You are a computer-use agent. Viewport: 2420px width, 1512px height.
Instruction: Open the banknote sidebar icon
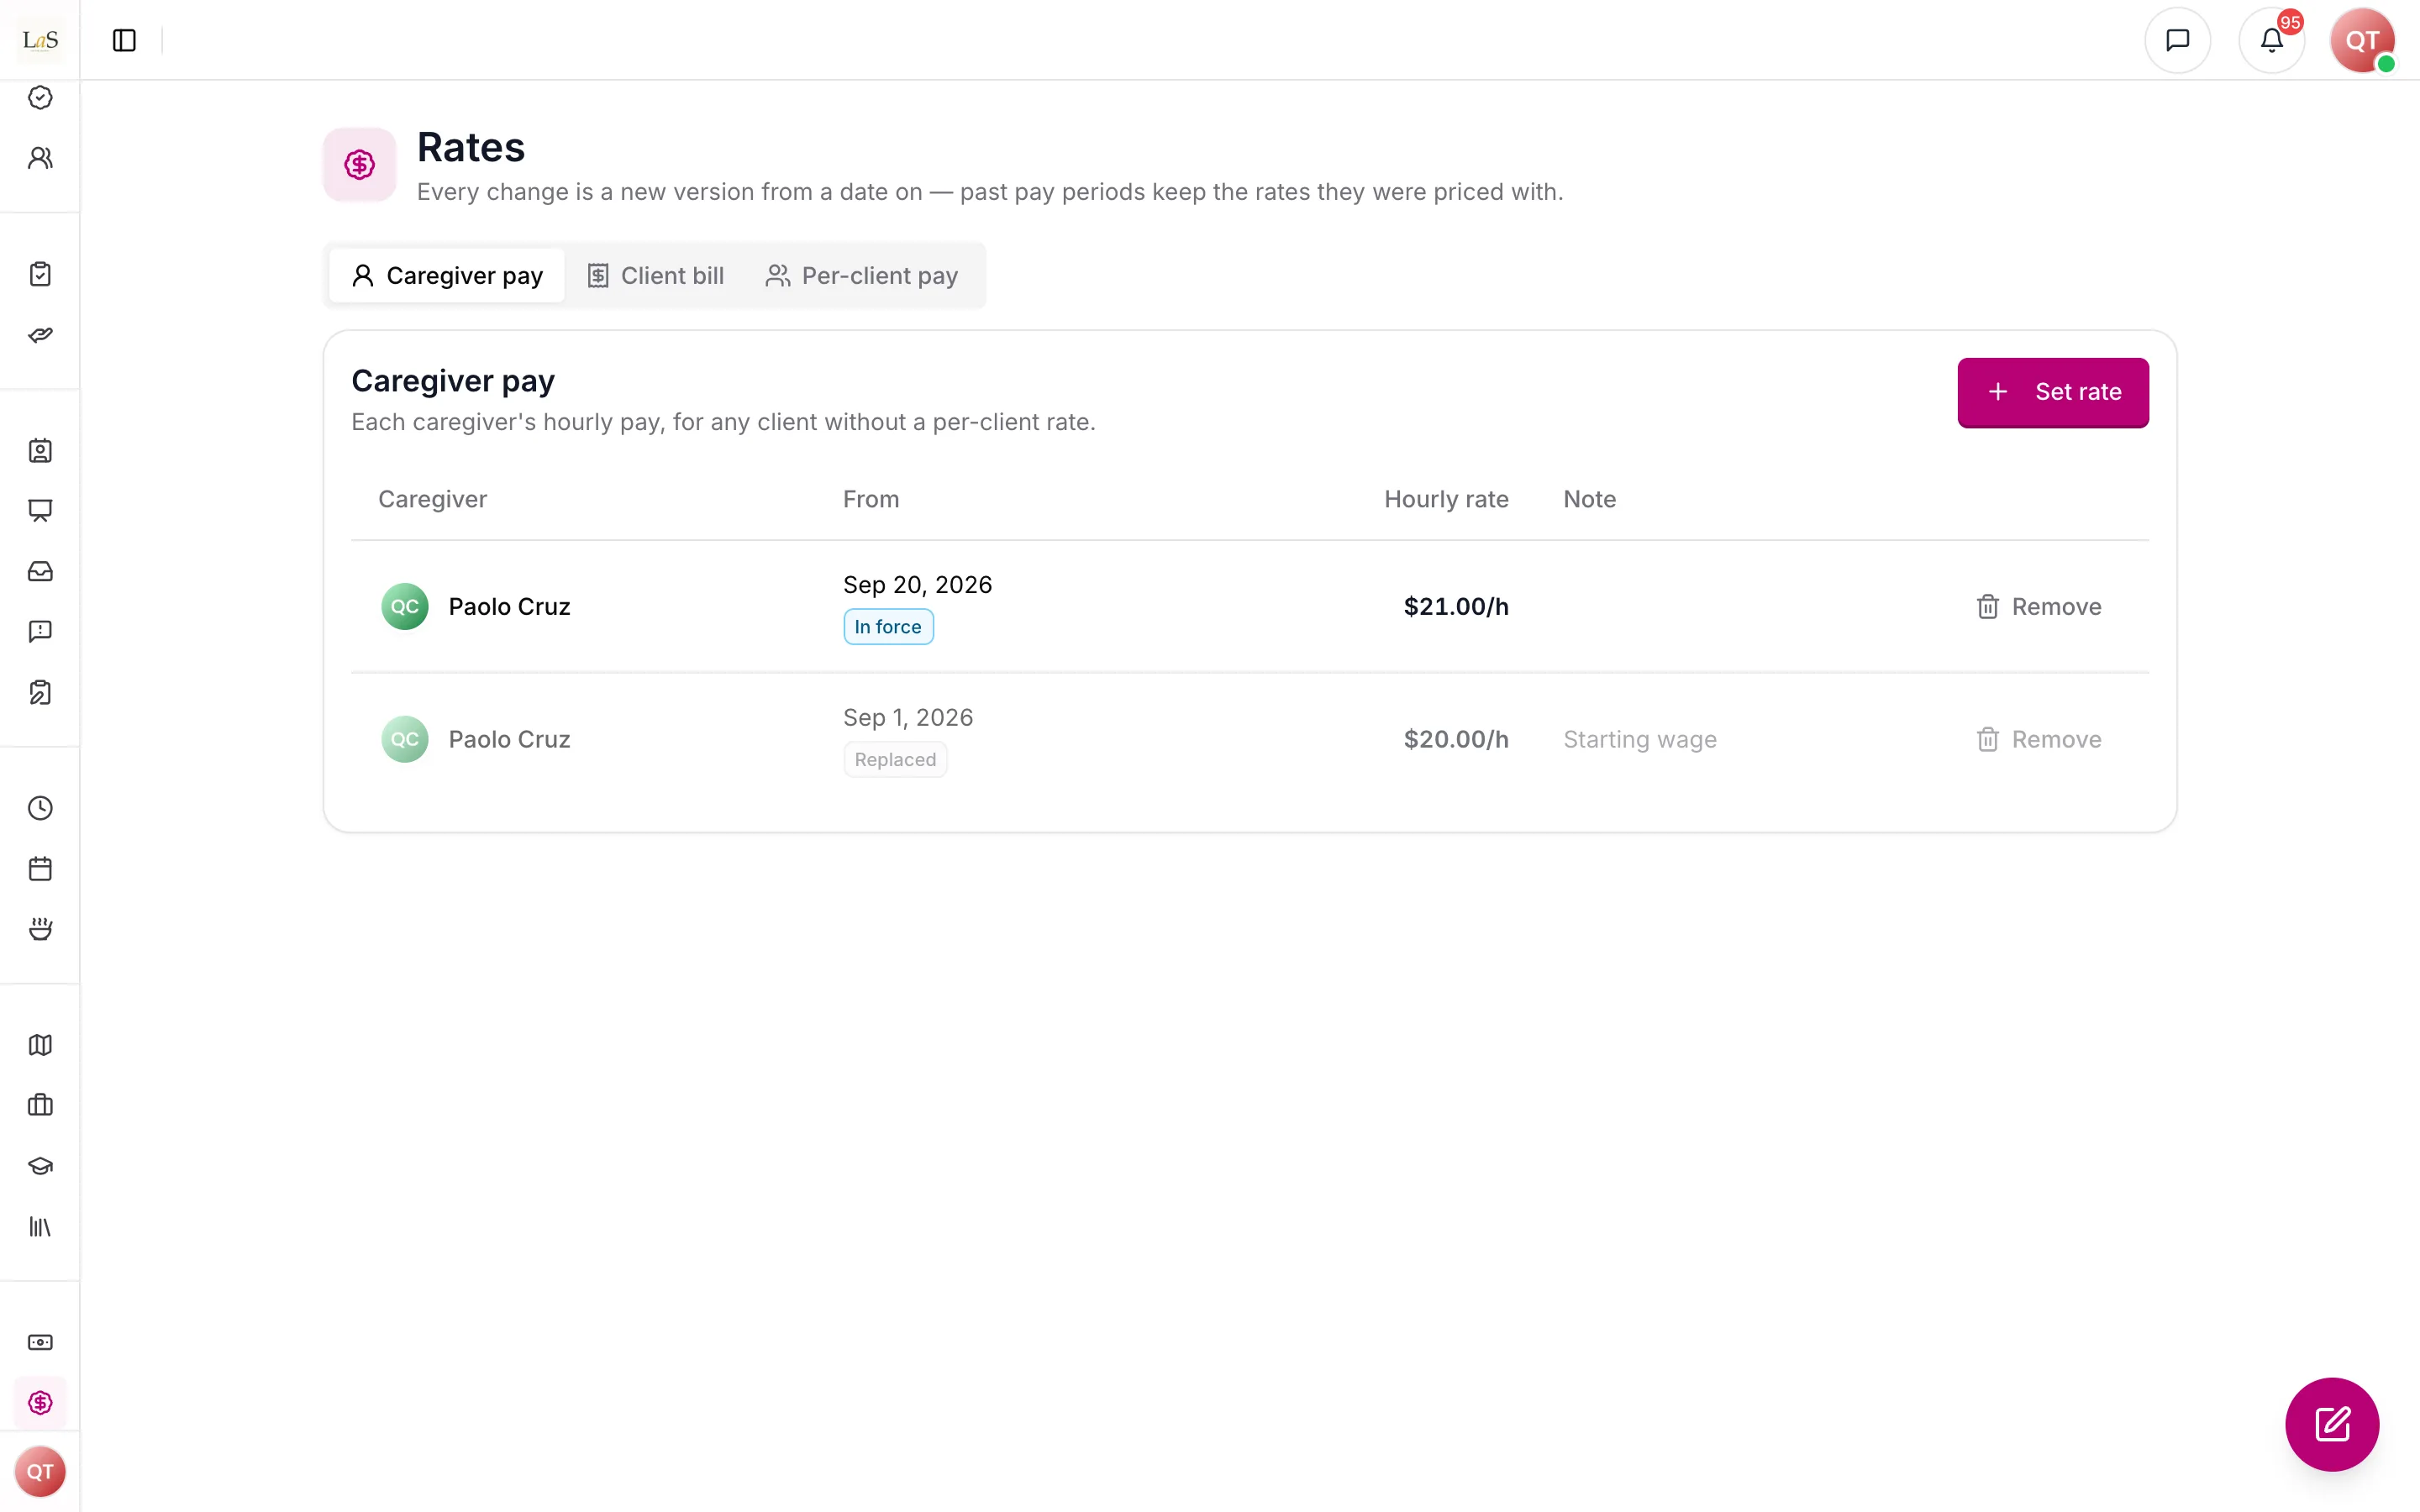coord(40,1342)
